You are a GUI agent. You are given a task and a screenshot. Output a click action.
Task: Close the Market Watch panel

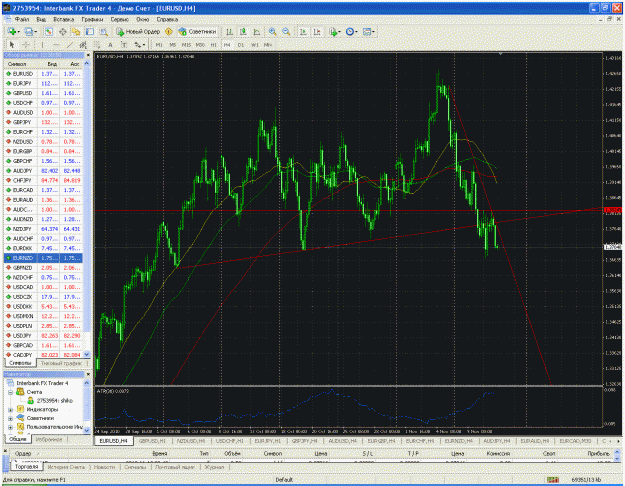88,55
